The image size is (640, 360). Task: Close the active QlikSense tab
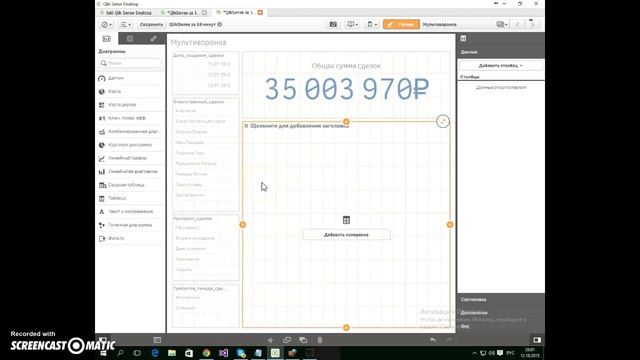click(260, 13)
